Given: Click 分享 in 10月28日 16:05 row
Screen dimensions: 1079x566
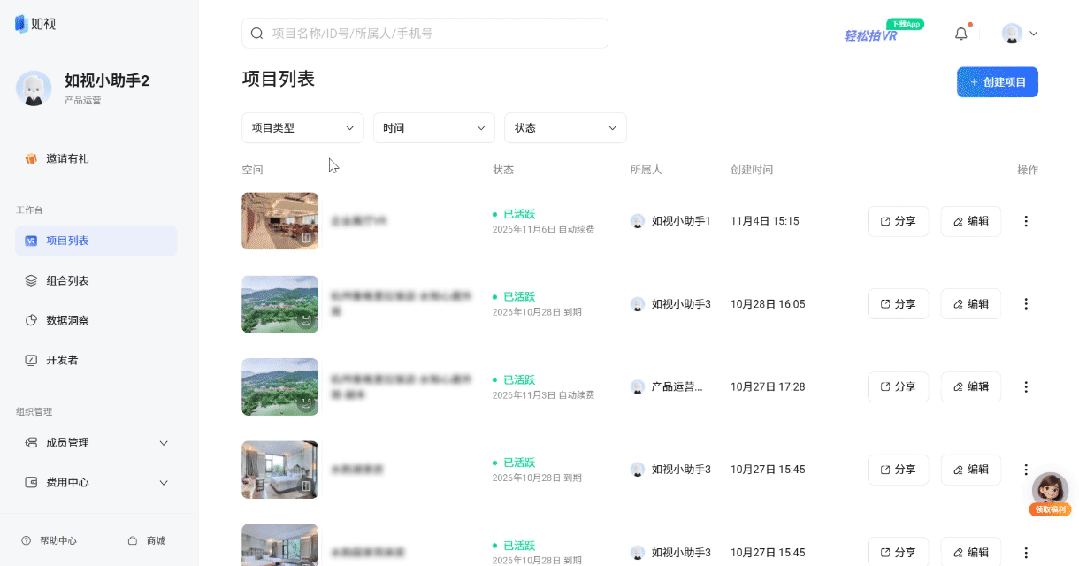Looking at the screenshot, I should [898, 304].
